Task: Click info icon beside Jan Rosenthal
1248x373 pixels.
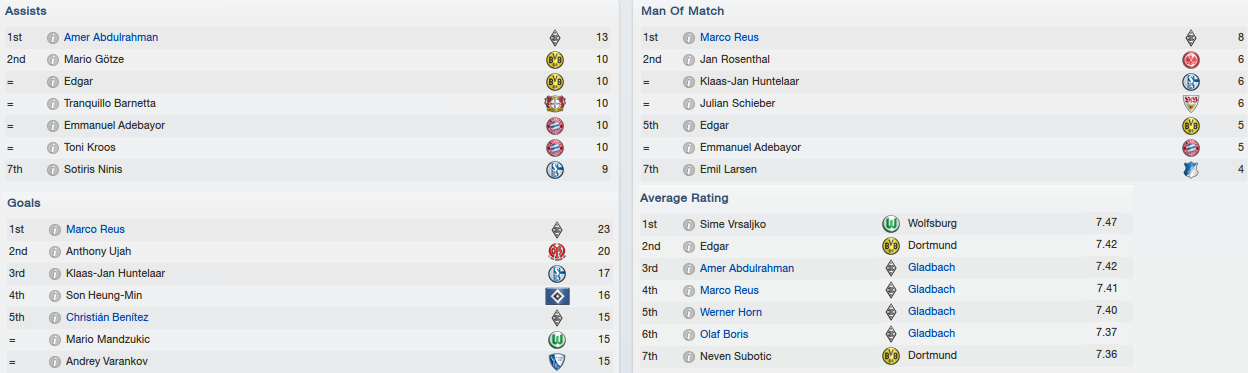Action: [688, 59]
